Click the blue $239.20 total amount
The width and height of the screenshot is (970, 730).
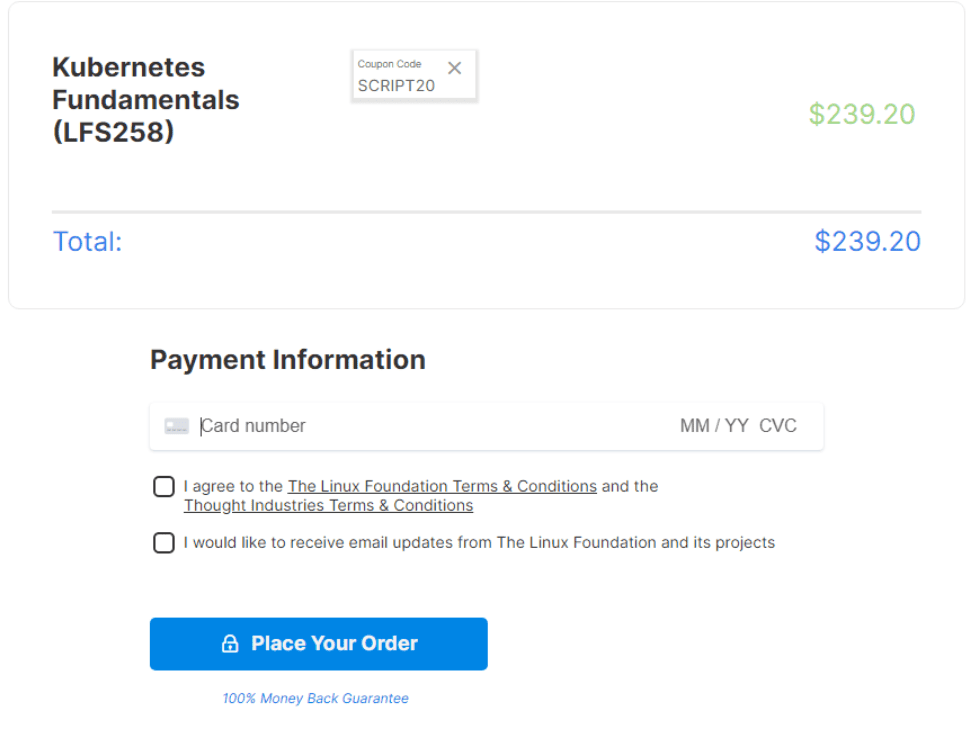(867, 241)
